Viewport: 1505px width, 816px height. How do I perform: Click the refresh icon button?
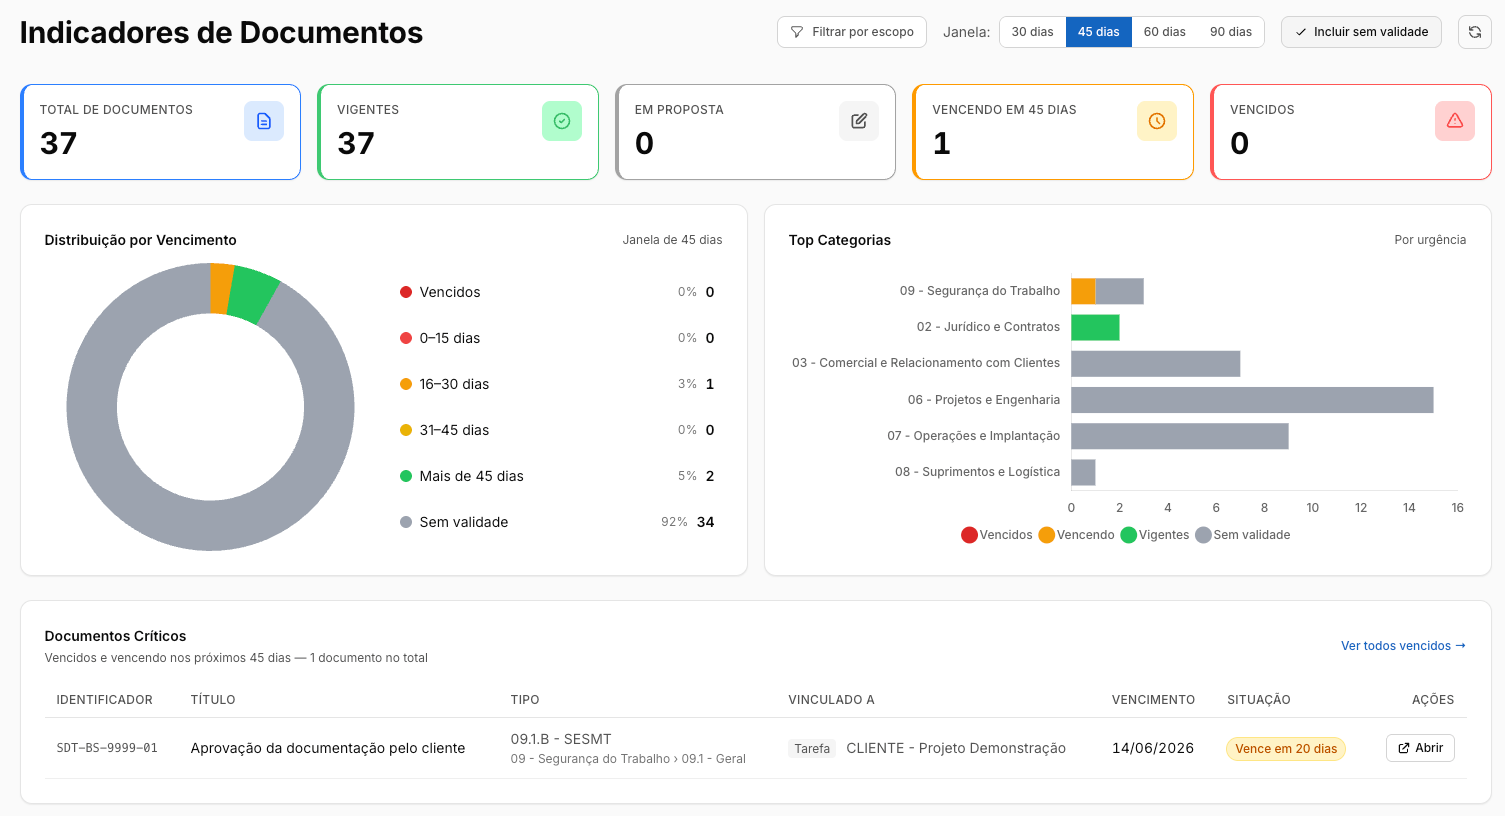coord(1474,32)
